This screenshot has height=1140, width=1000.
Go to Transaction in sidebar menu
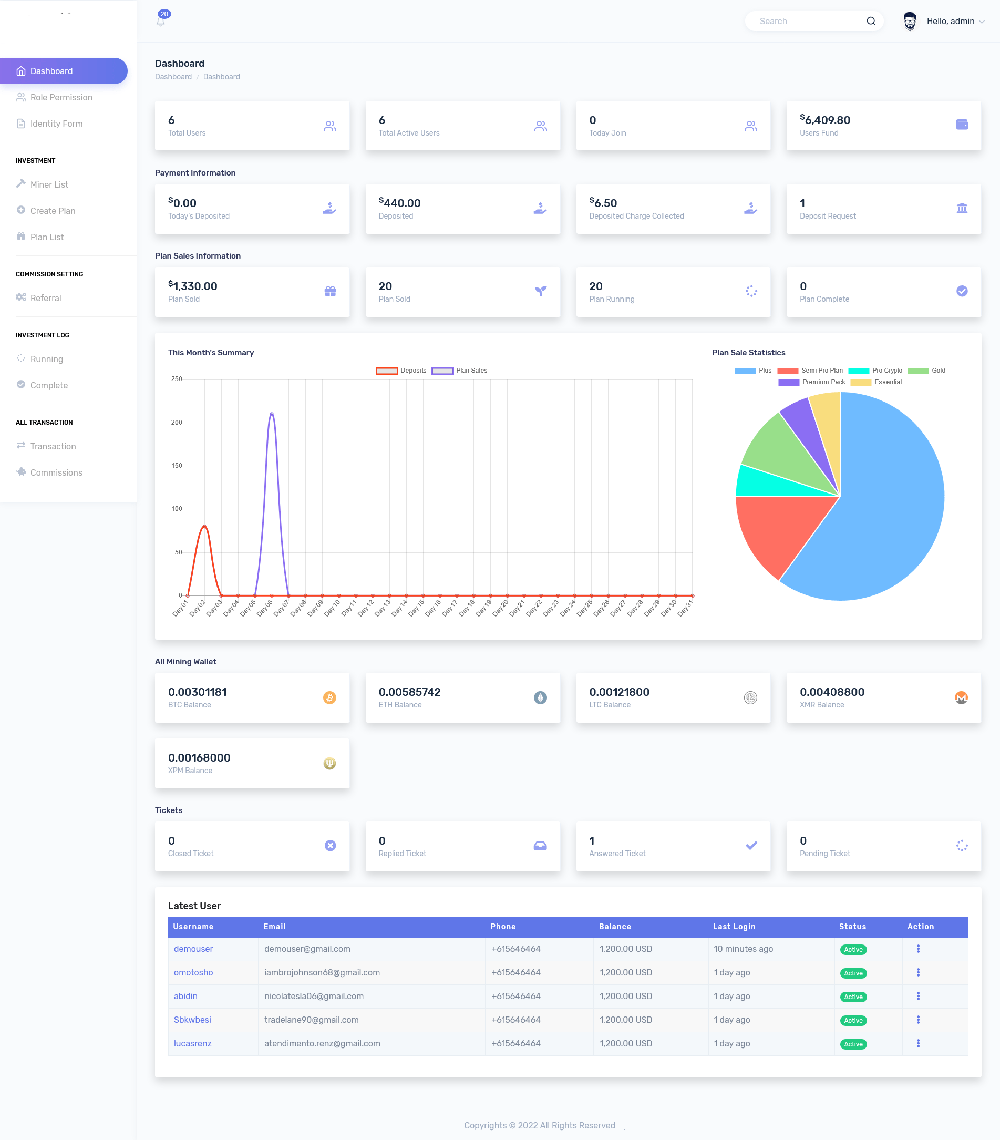point(53,446)
